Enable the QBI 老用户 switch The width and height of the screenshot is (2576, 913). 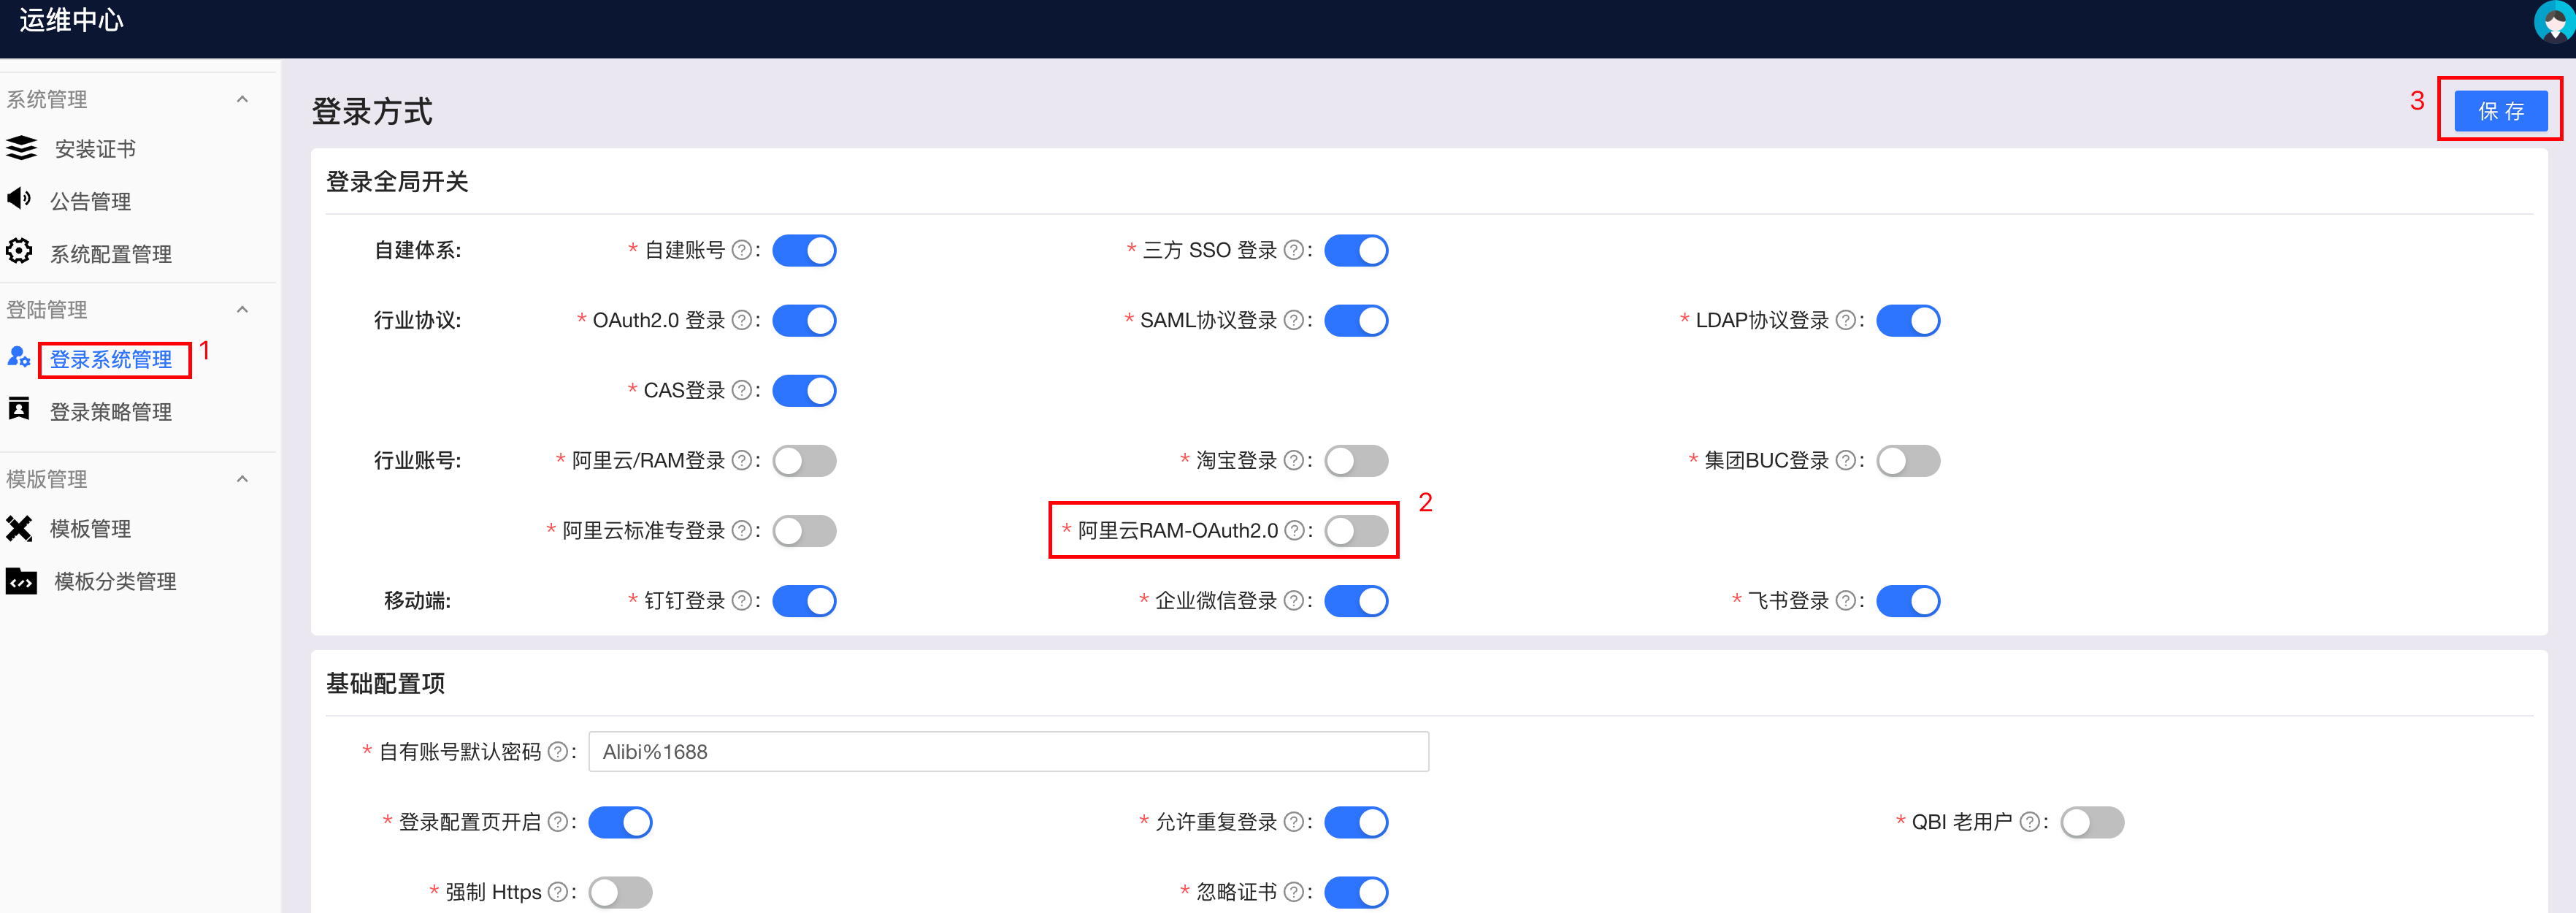(2092, 822)
